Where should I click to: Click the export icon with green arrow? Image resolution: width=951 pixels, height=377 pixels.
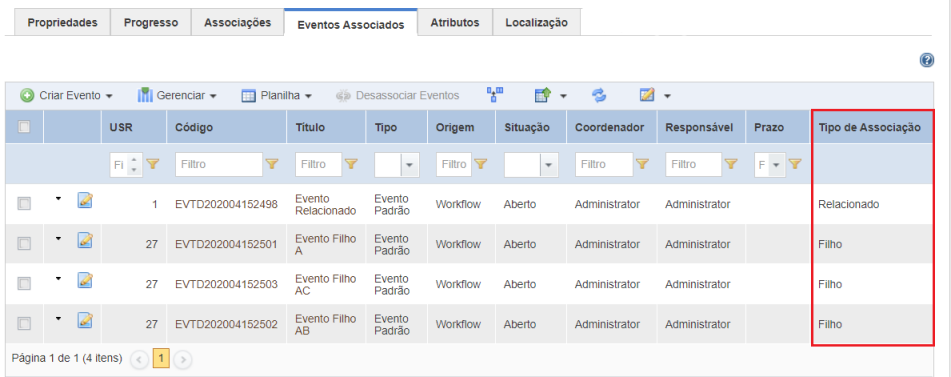tap(542, 95)
